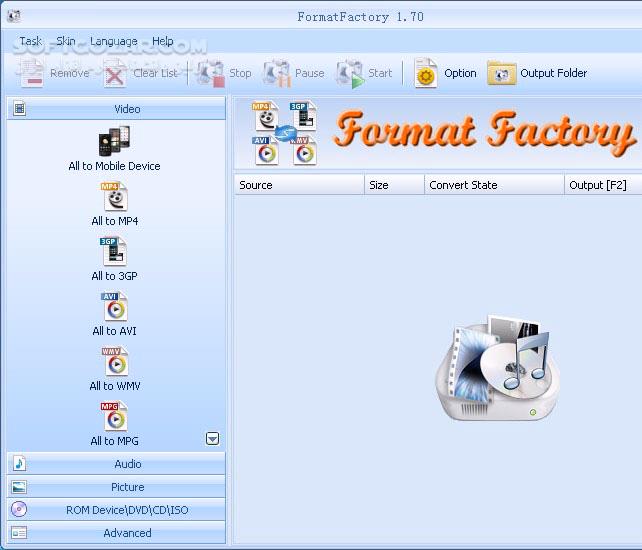
Task: Open Option via the gear icon
Action: [425, 73]
